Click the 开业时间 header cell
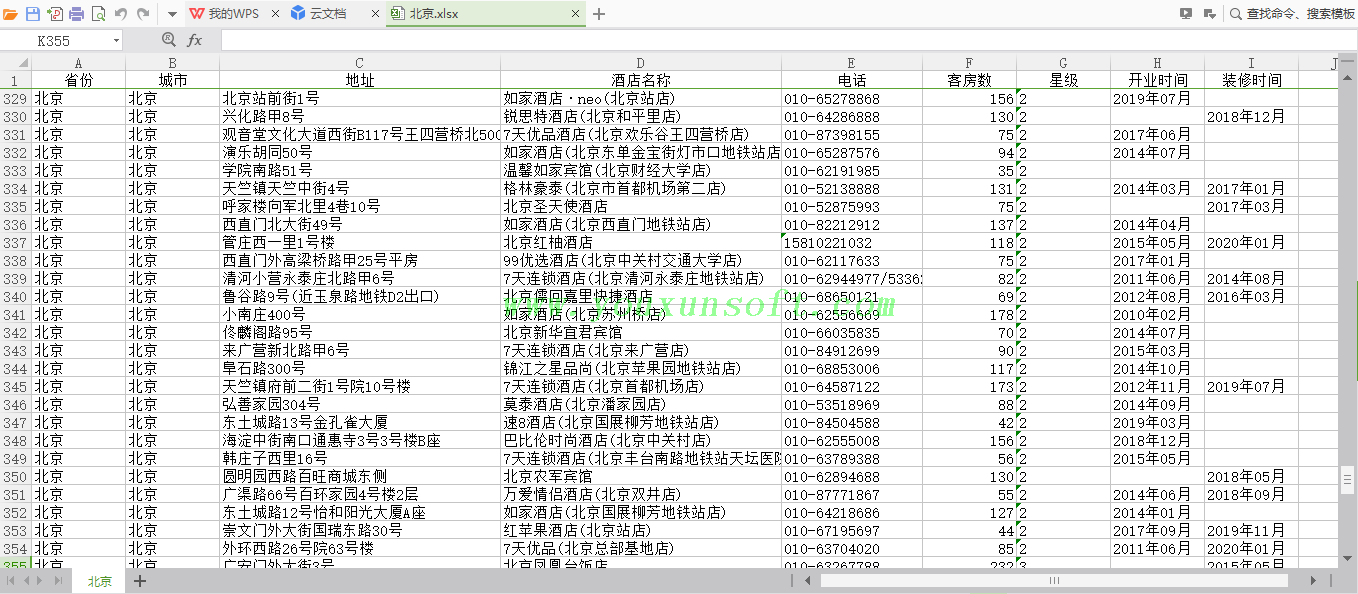The image size is (1358, 594). click(1157, 80)
